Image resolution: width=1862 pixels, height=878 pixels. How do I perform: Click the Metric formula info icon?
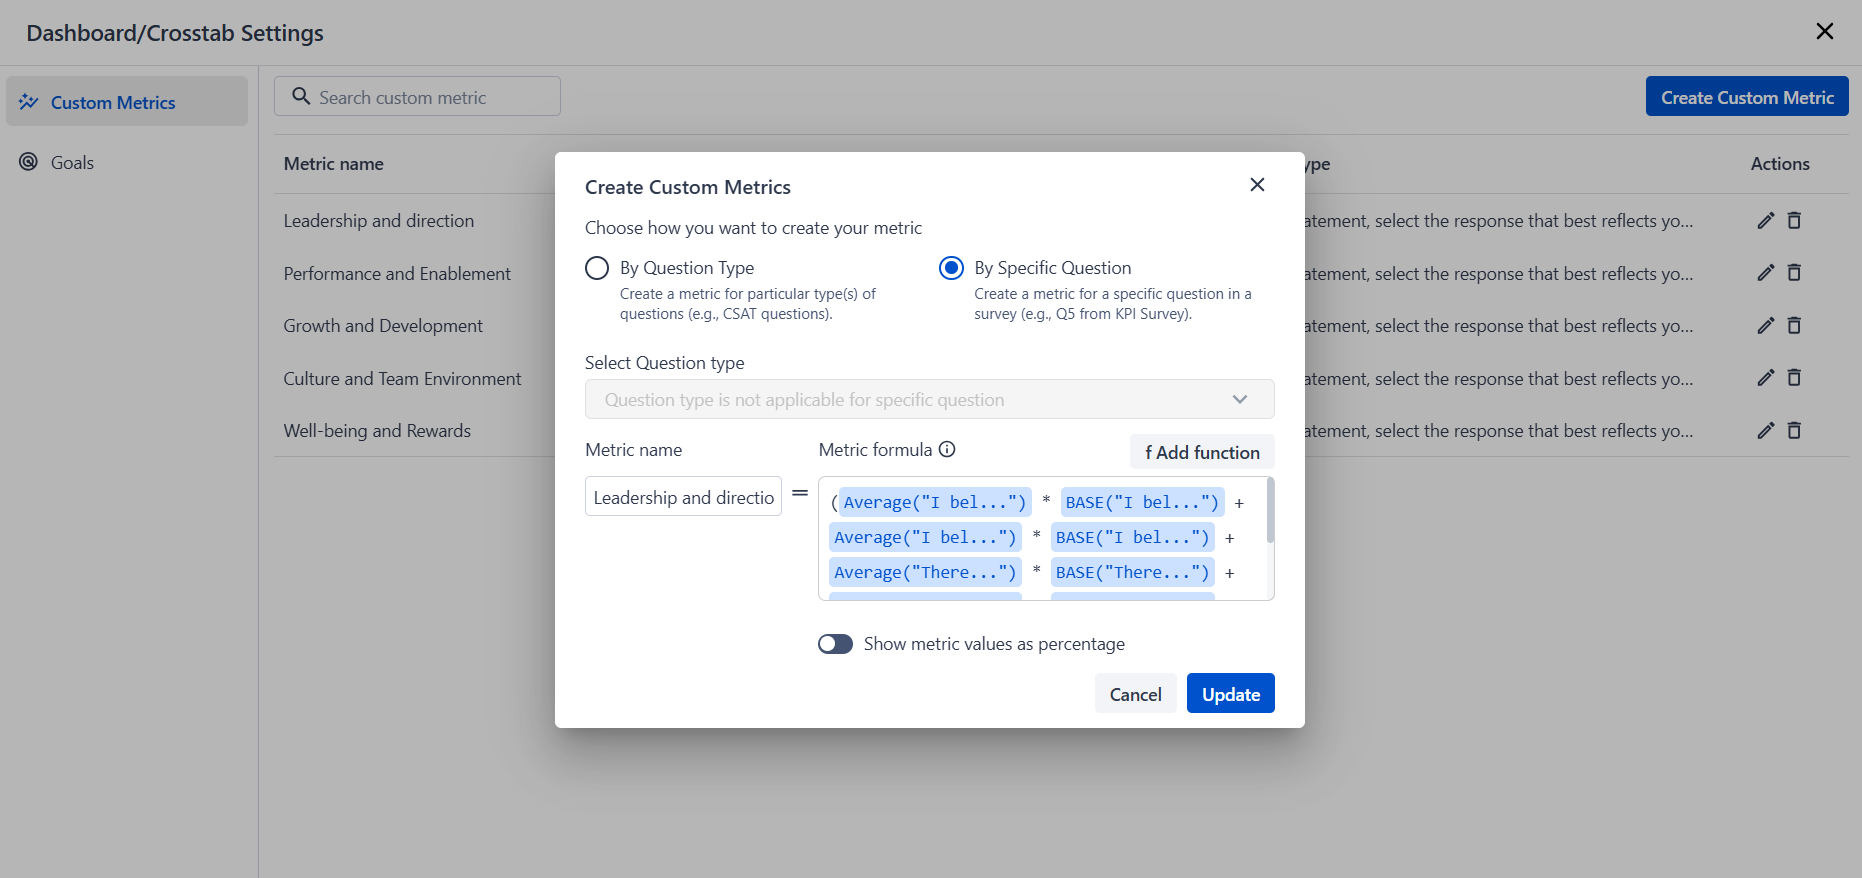tap(947, 450)
